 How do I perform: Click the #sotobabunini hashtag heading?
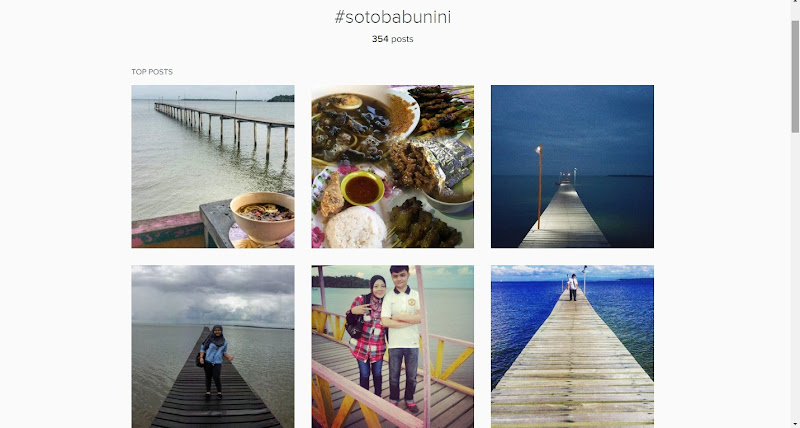(x=392, y=17)
